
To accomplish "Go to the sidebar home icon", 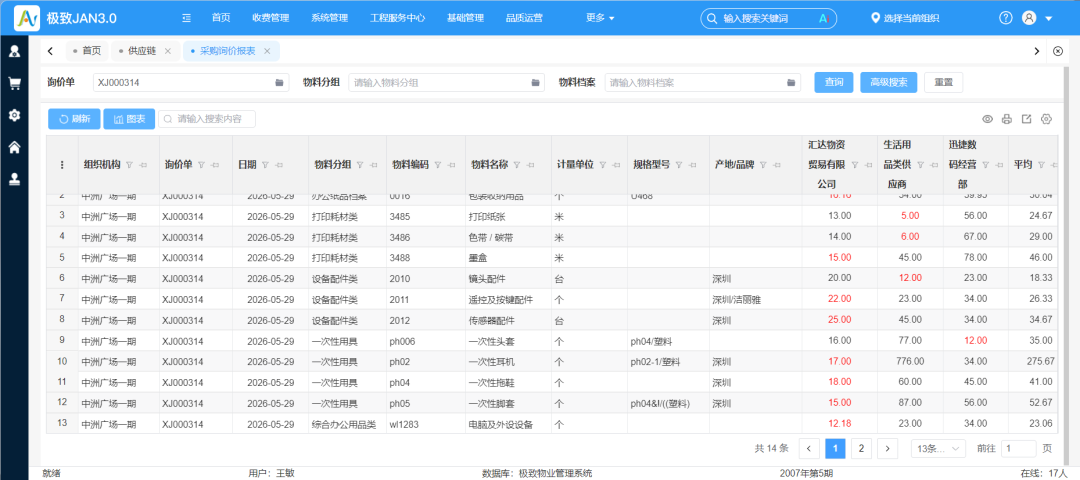I will pos(14,147).
